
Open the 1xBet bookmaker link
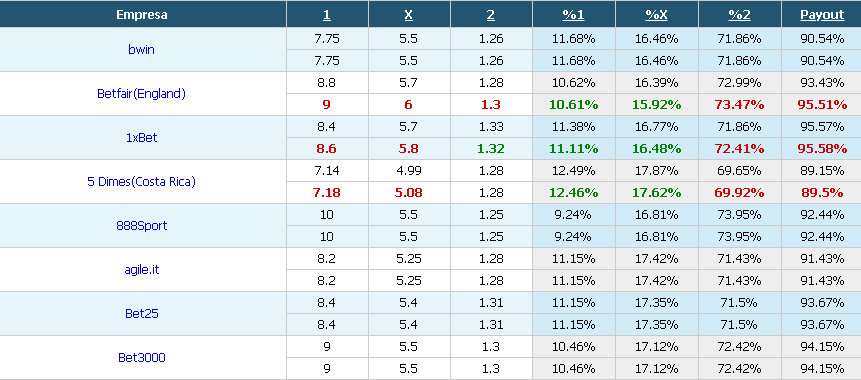point(141,137)
